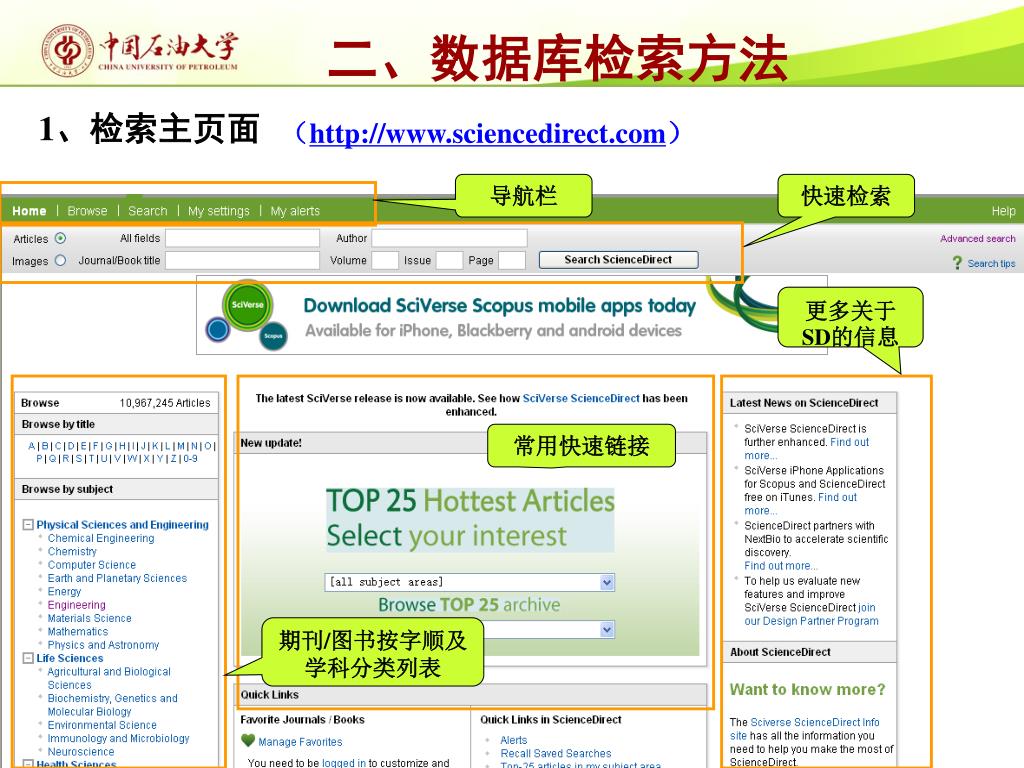Open the Home tab
The image size is (1024, 768).
tap(29, 211)
